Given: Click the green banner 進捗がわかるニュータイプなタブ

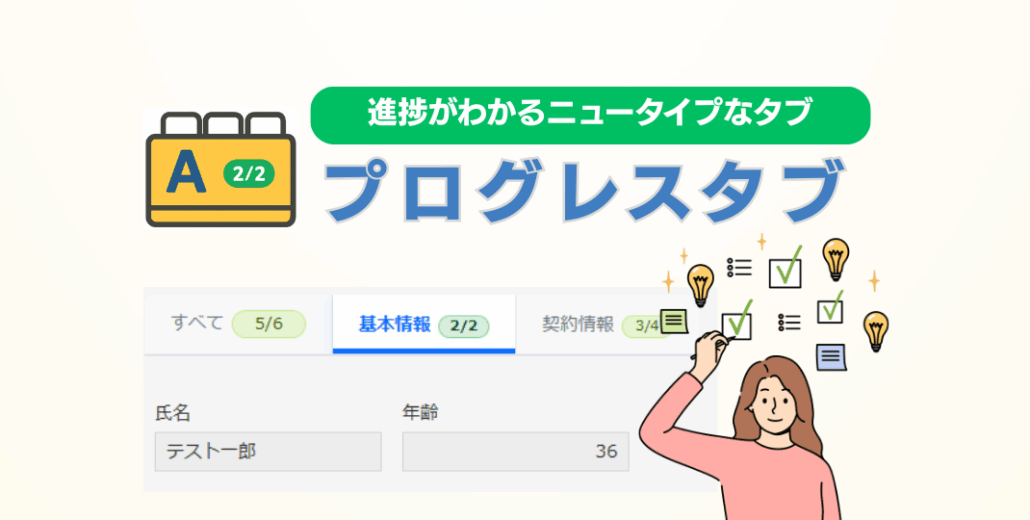Looking at the screenshot, I should (x=590, y=115).
